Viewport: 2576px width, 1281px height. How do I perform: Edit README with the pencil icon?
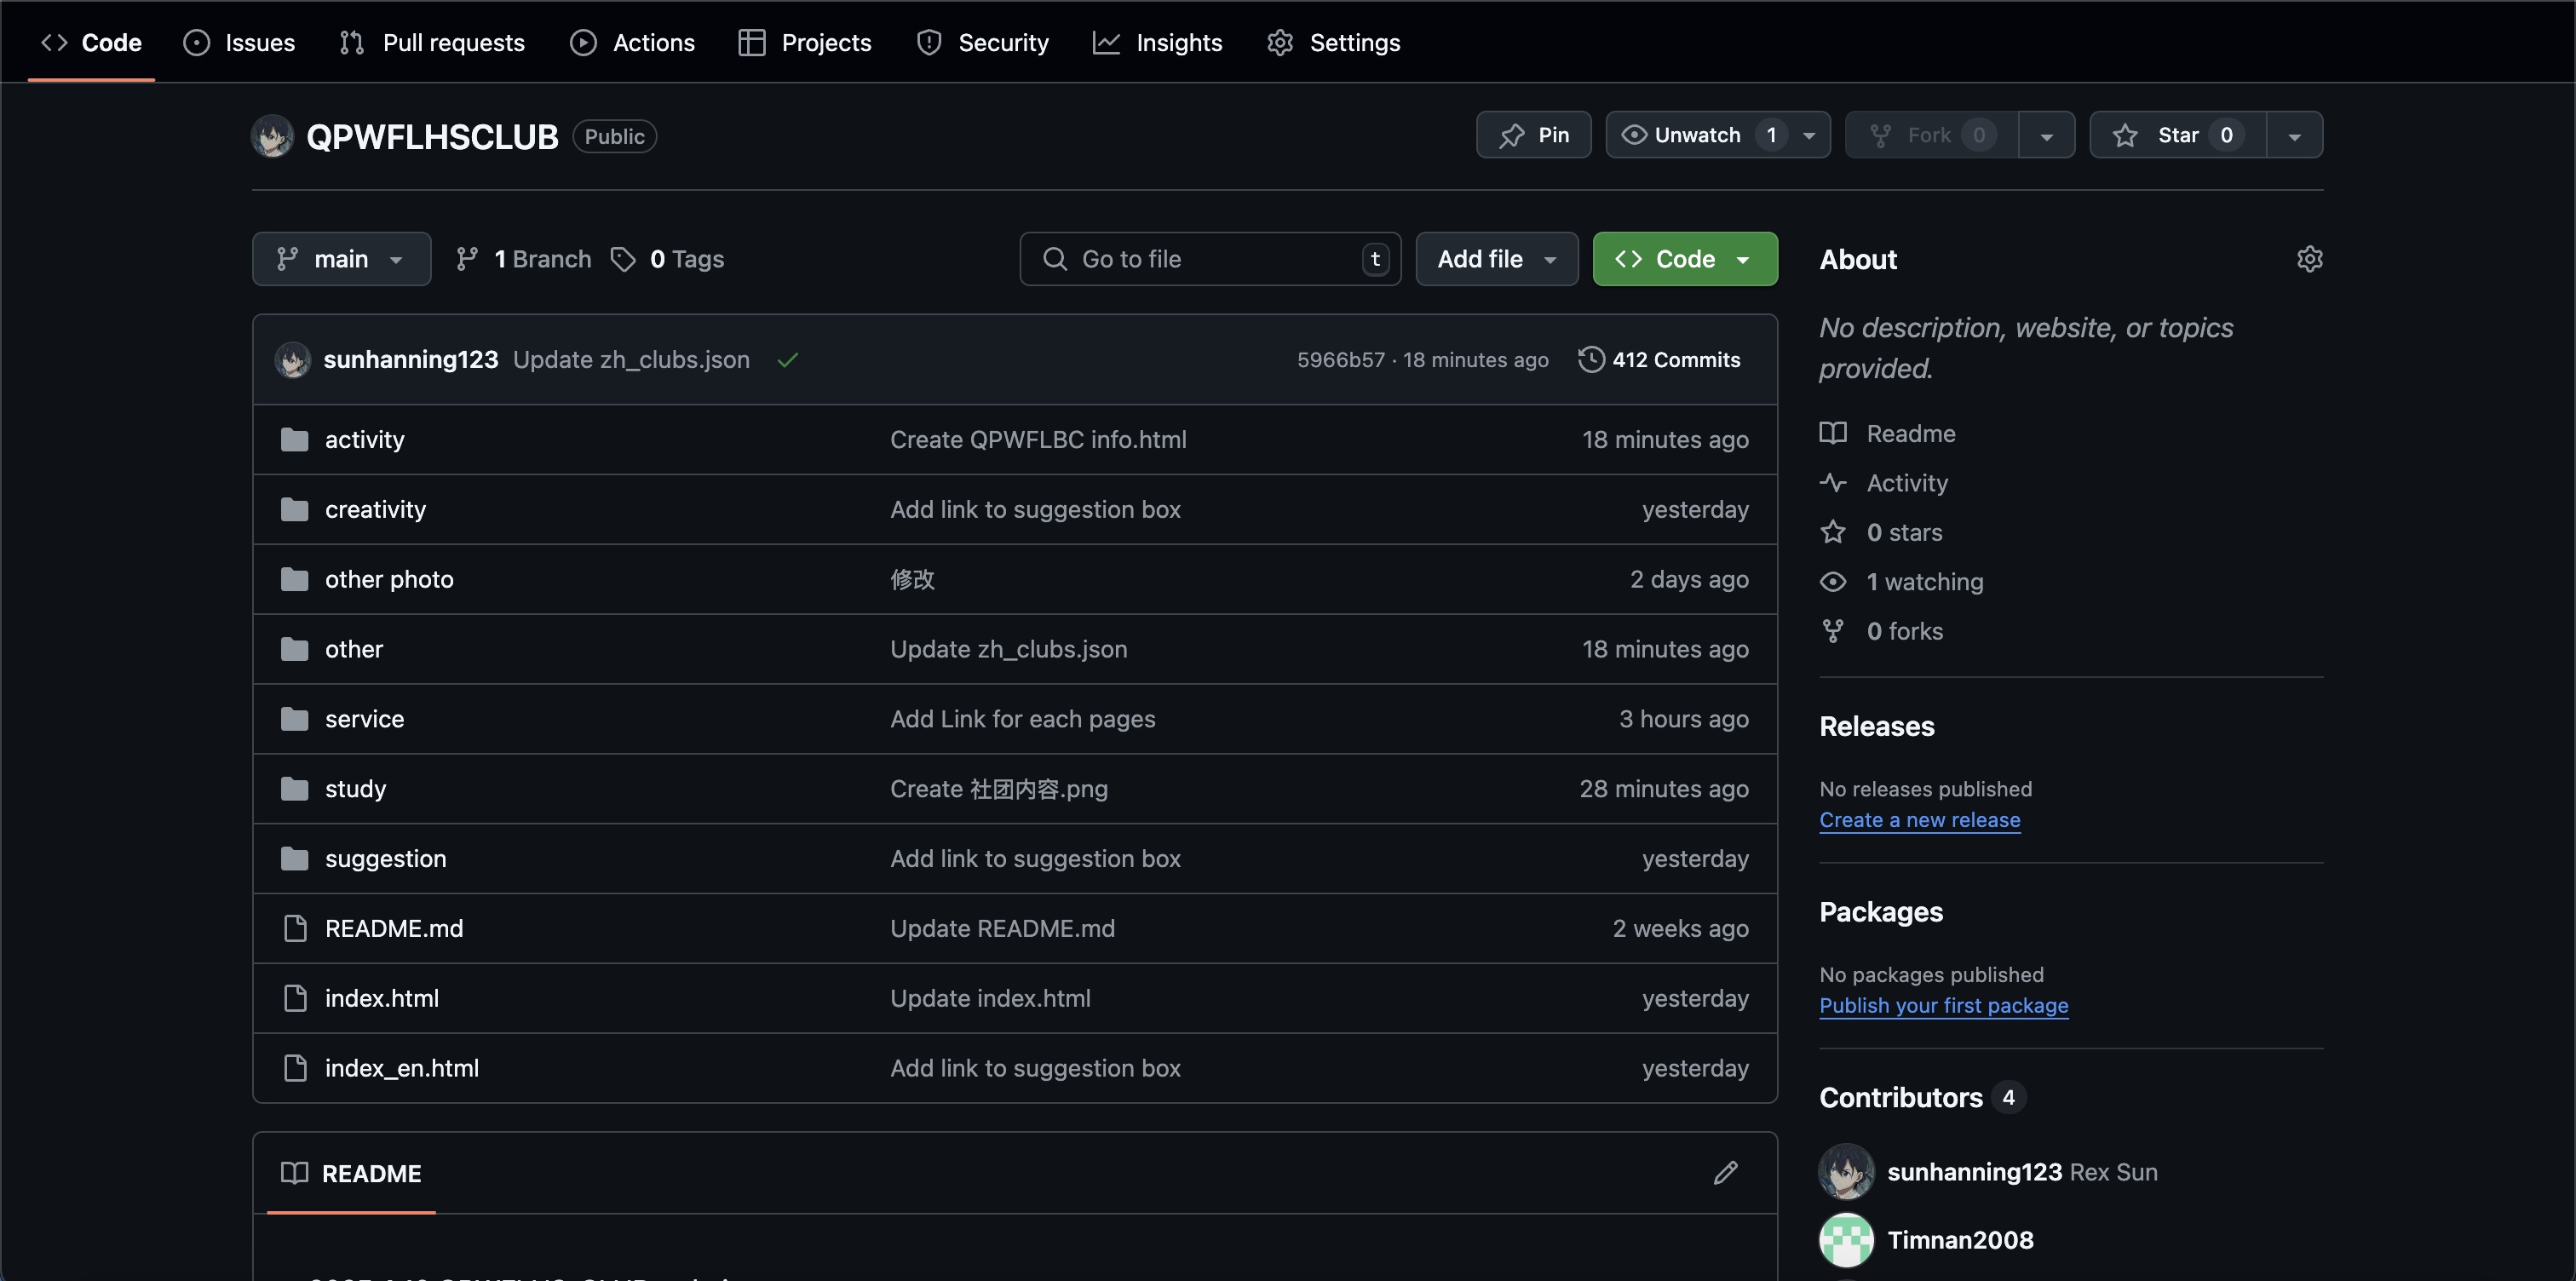click(1725, 1173)
